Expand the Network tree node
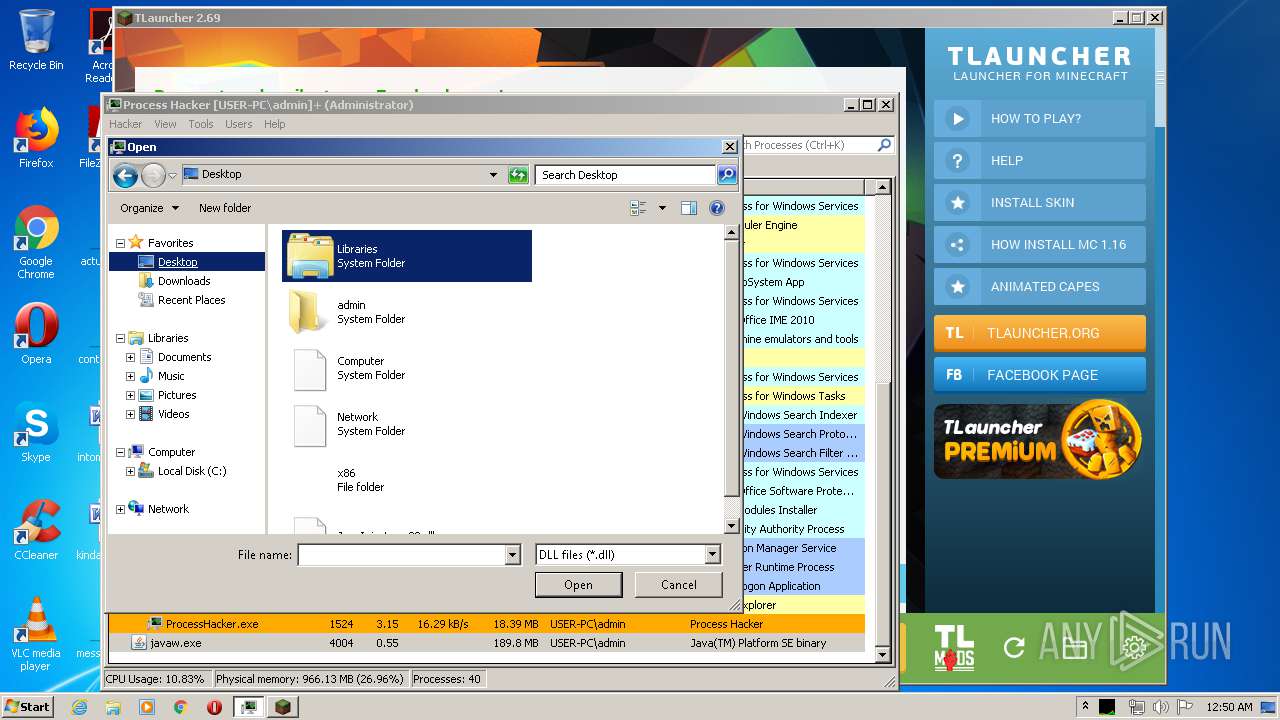The image size is (1280, 720). coord(121,509)
